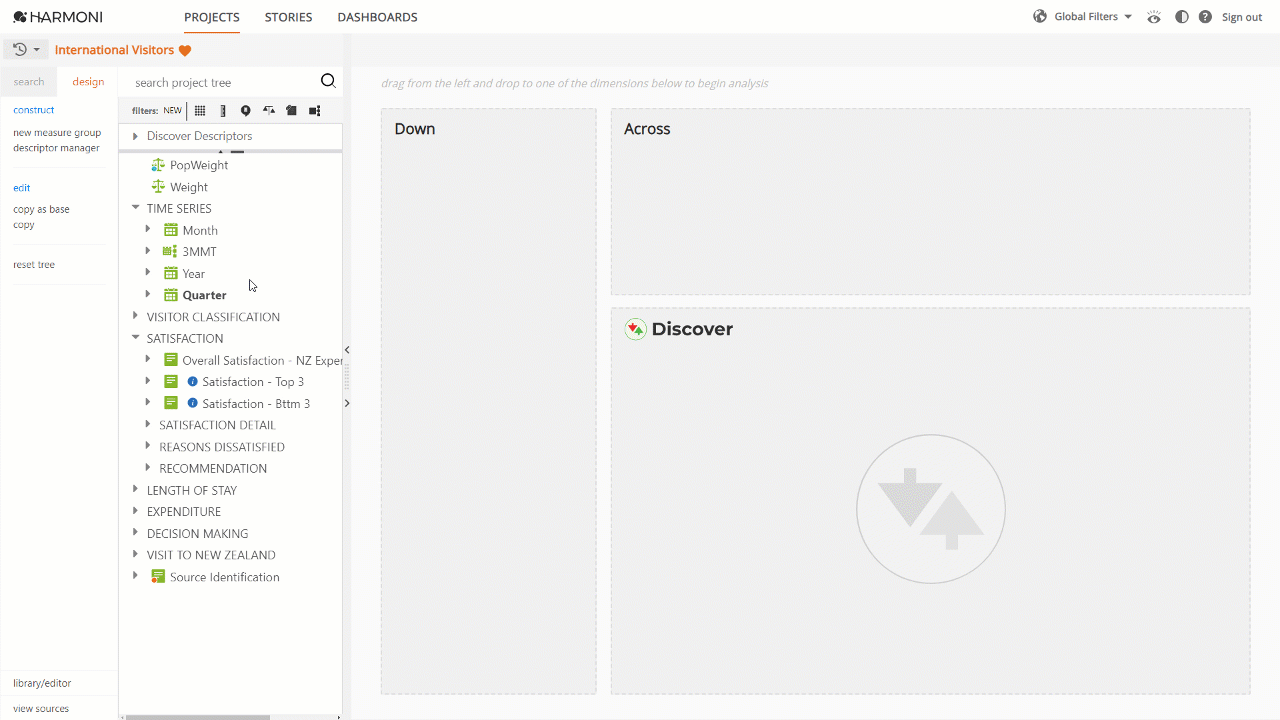
Task: Click reset tree link
Action: tap(34, 265)
